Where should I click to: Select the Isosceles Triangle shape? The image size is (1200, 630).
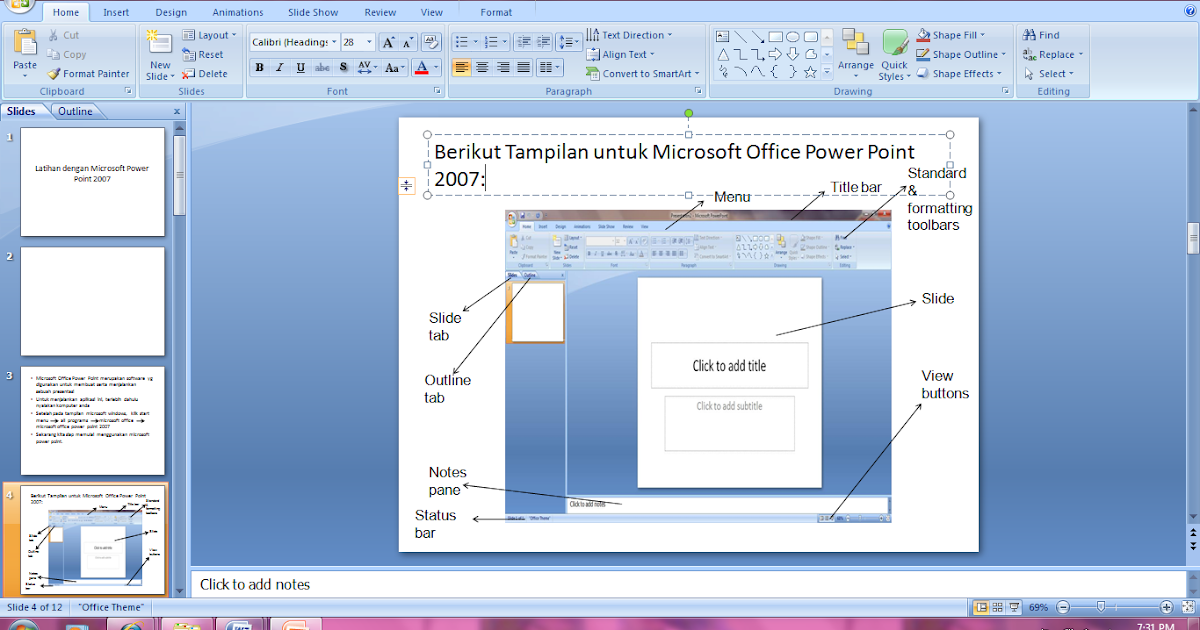pos(723,54)
